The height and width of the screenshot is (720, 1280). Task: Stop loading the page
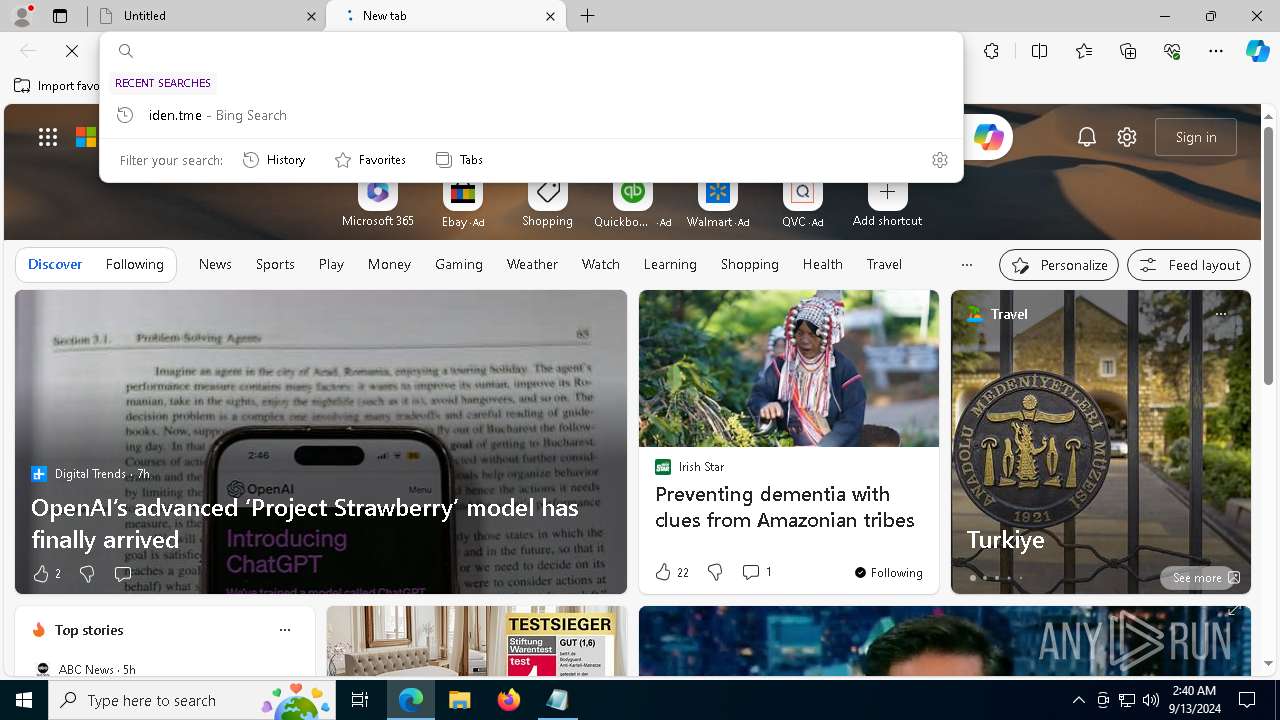point(72,51)
